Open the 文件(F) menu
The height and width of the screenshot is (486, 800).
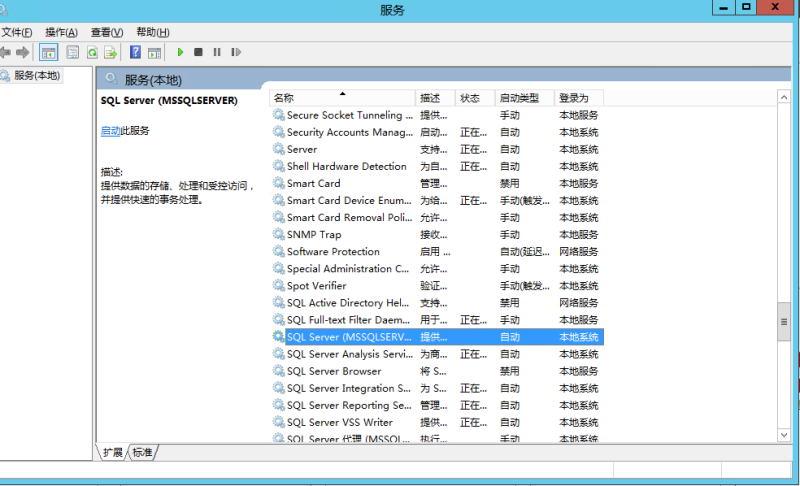[17, 32]
